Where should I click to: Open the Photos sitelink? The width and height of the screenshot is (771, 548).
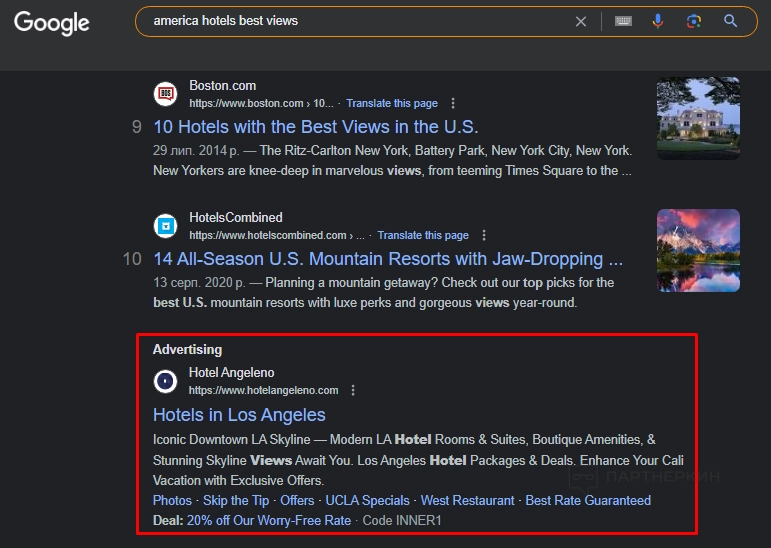(x=172, y=500)
